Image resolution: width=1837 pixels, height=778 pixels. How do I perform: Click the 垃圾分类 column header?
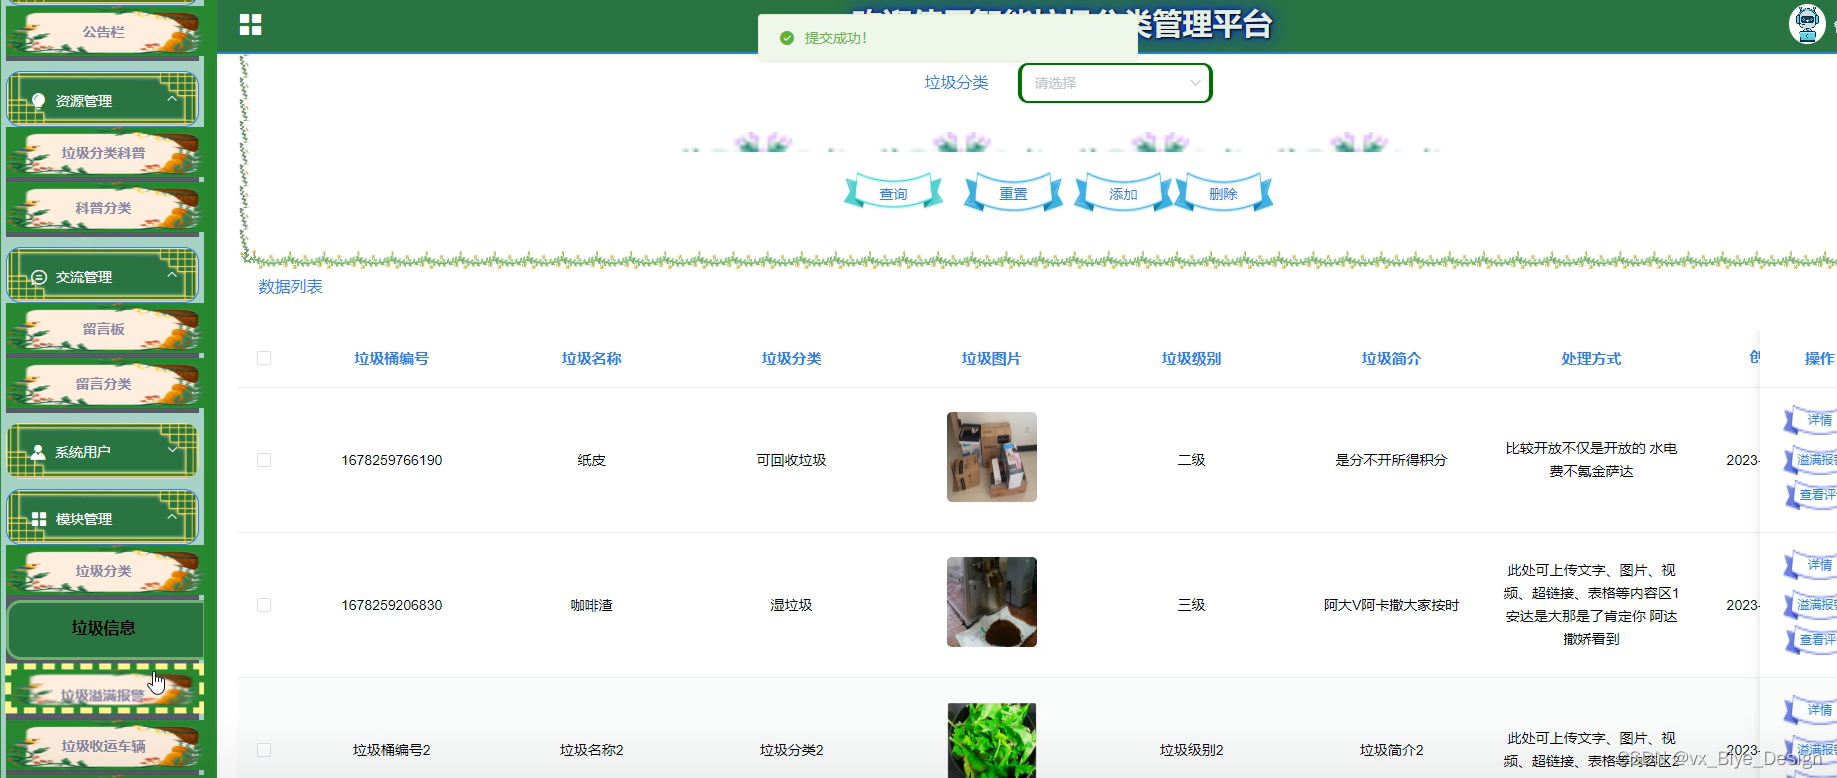tap(792, 358)
